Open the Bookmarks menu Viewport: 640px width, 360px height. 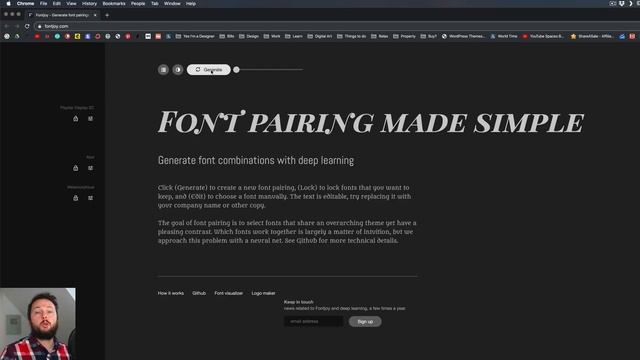pyautogui.click(x=114, y=3)
